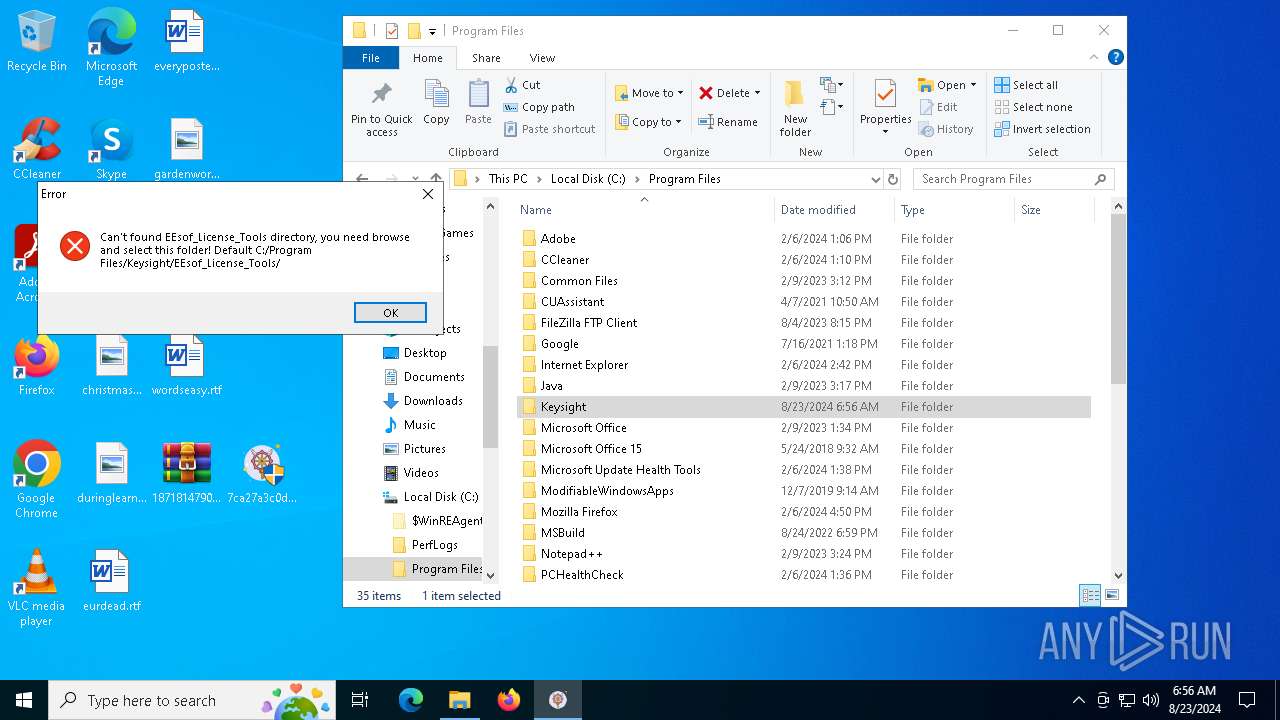Select the FileZilla FTP Client folder

[x=804, y=323]
